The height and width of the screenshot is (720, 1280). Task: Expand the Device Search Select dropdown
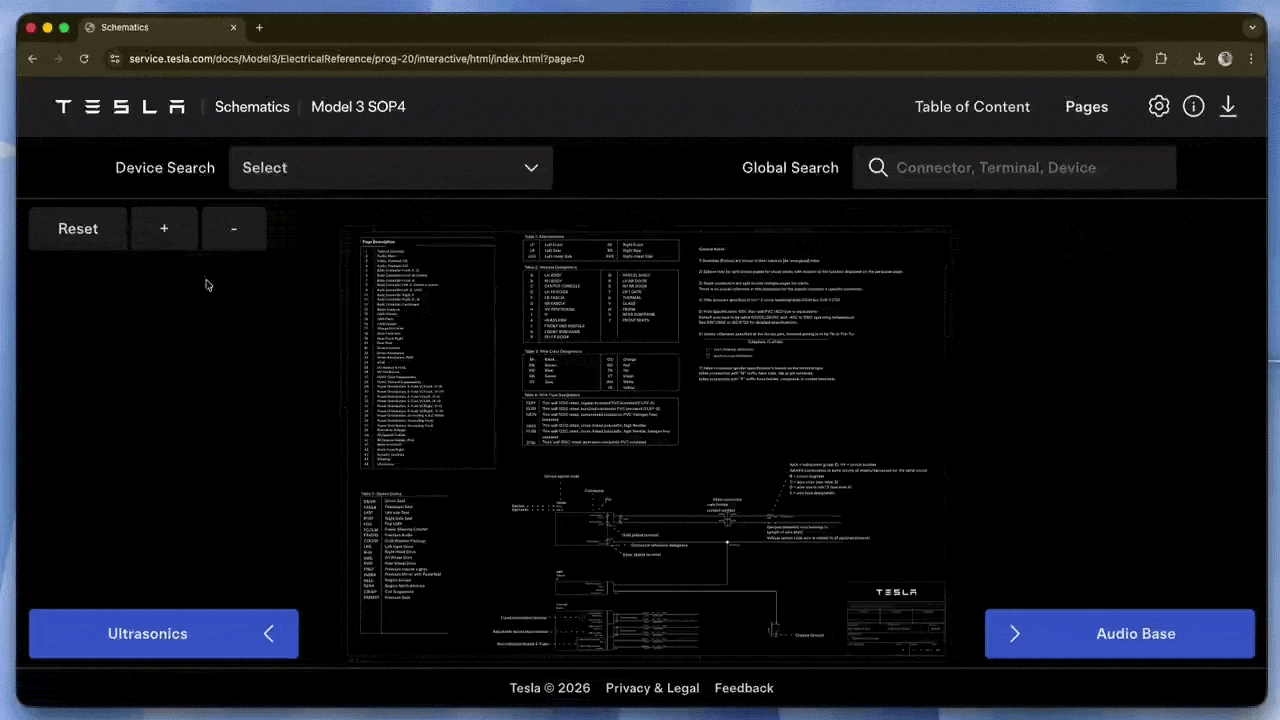391,168
